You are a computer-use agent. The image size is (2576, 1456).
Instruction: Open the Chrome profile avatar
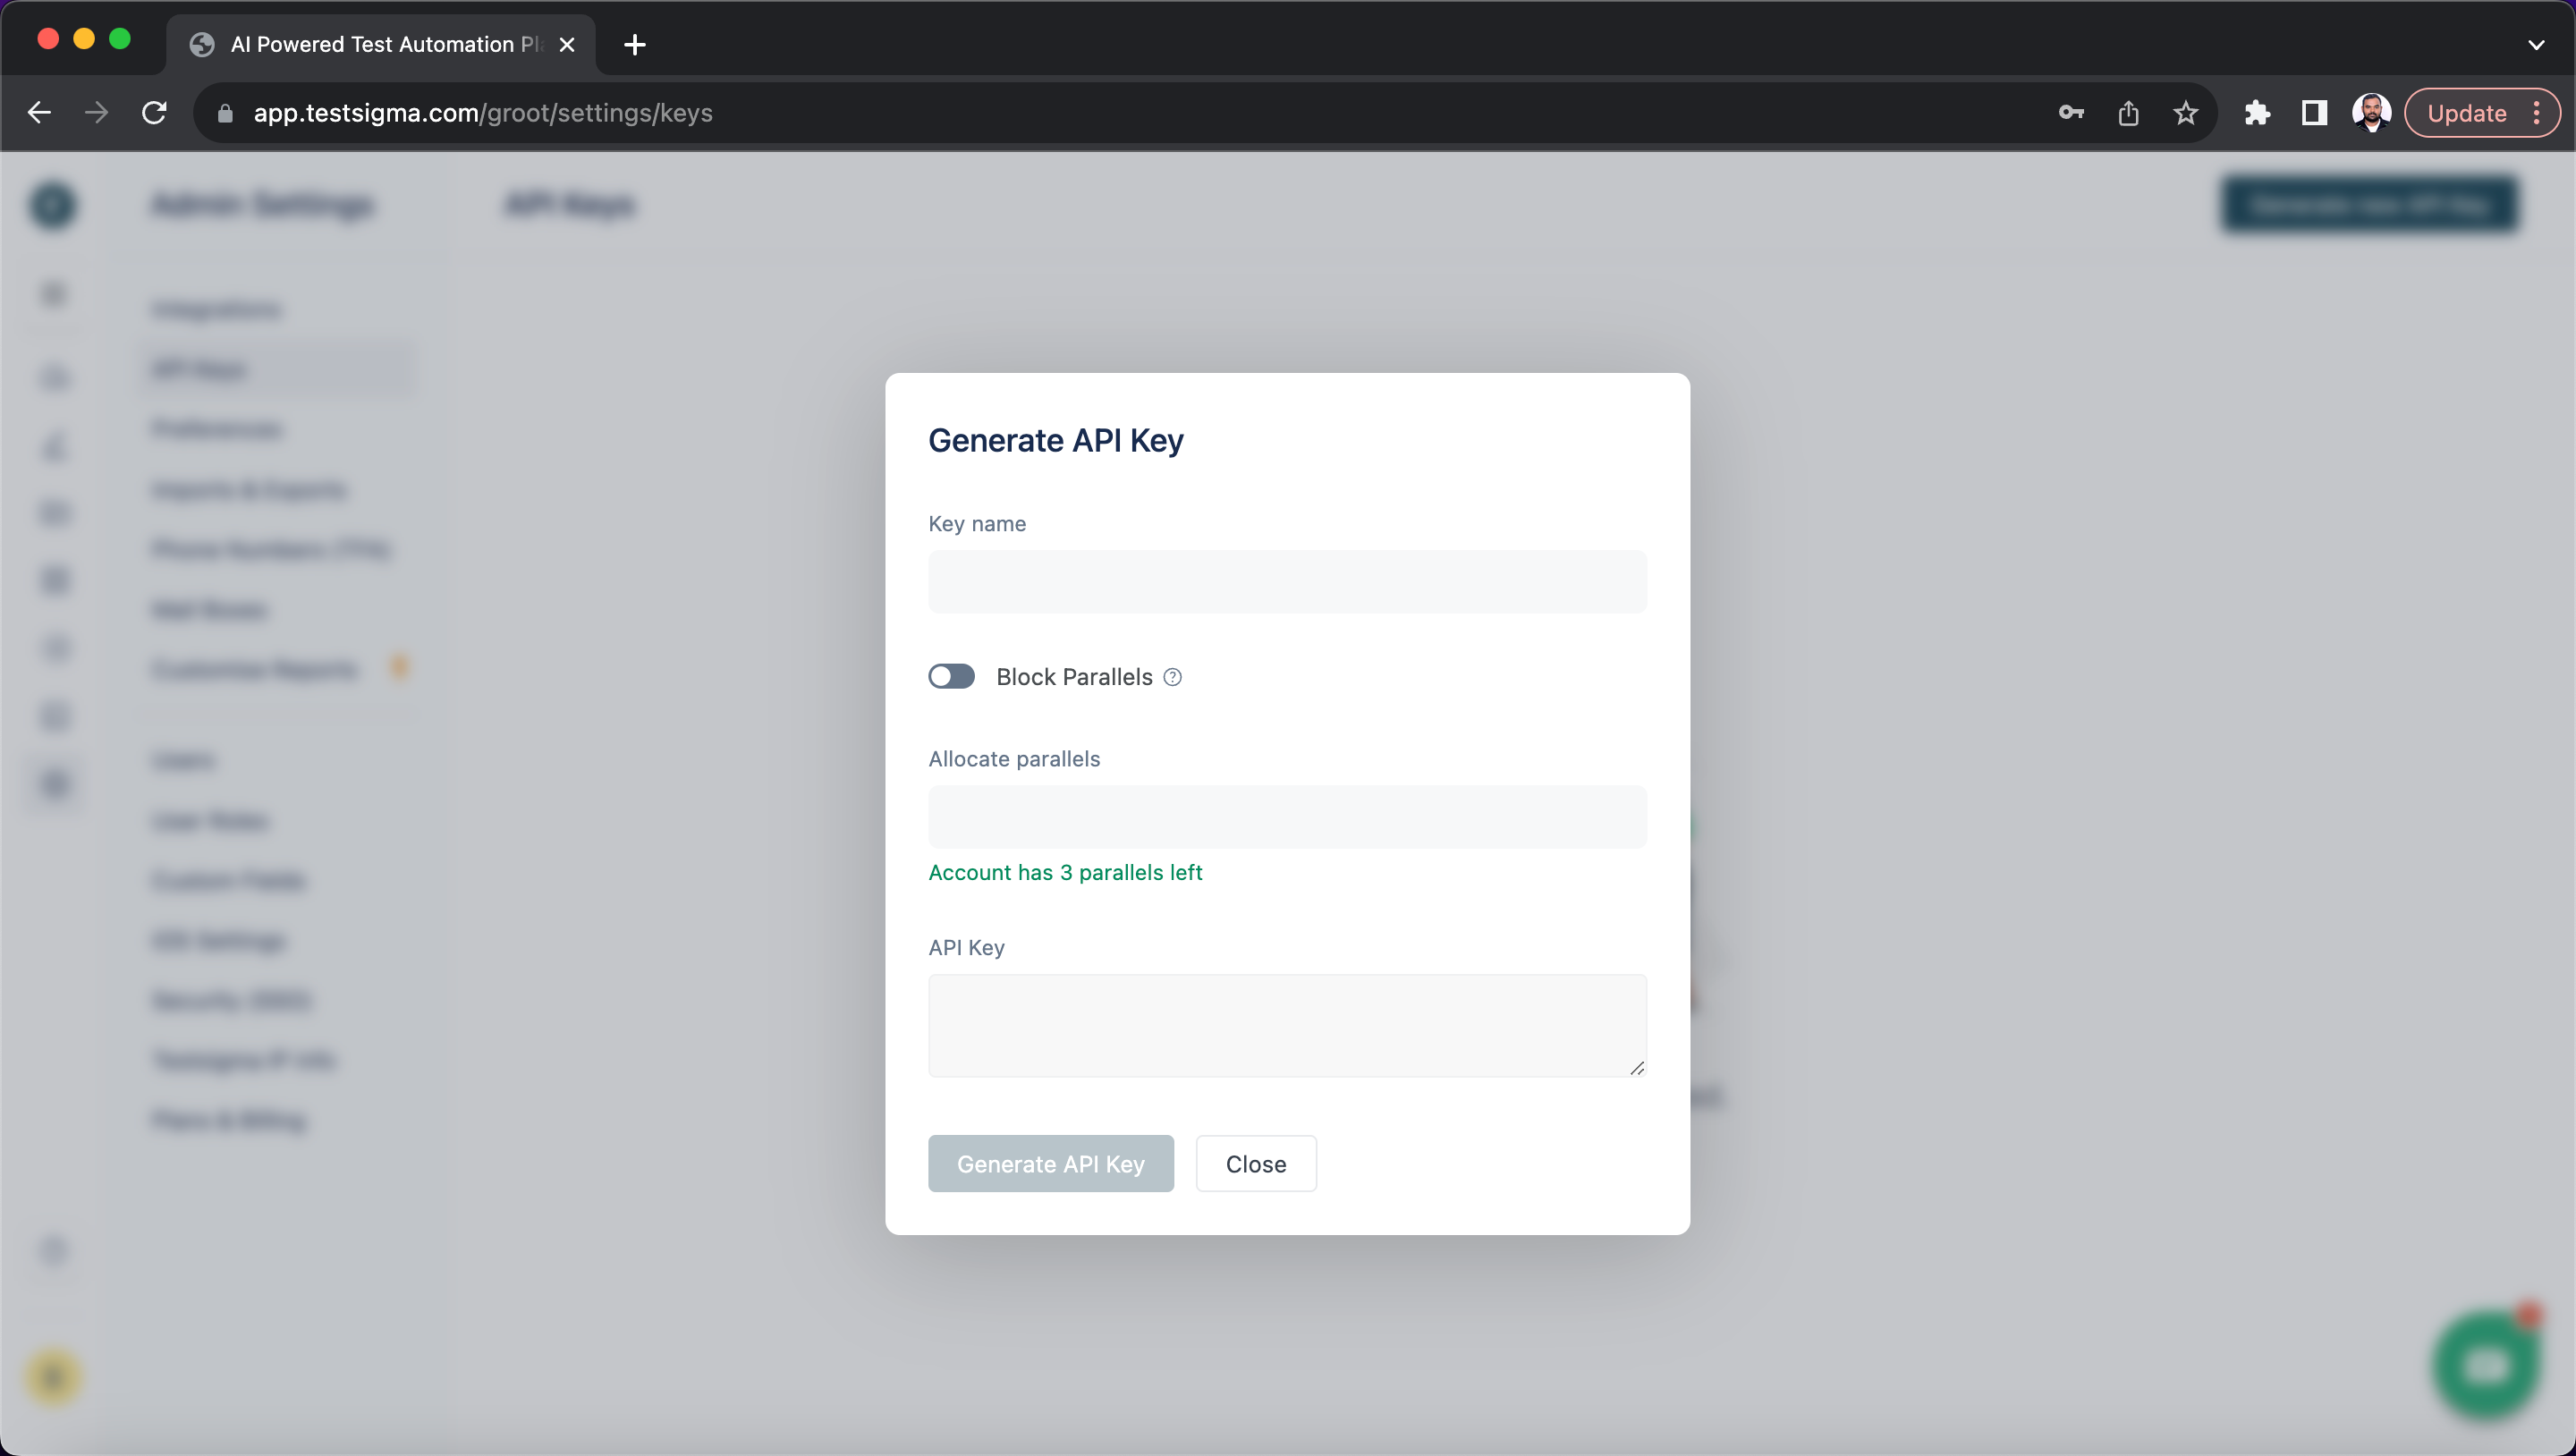click(x=2371, y=113)
